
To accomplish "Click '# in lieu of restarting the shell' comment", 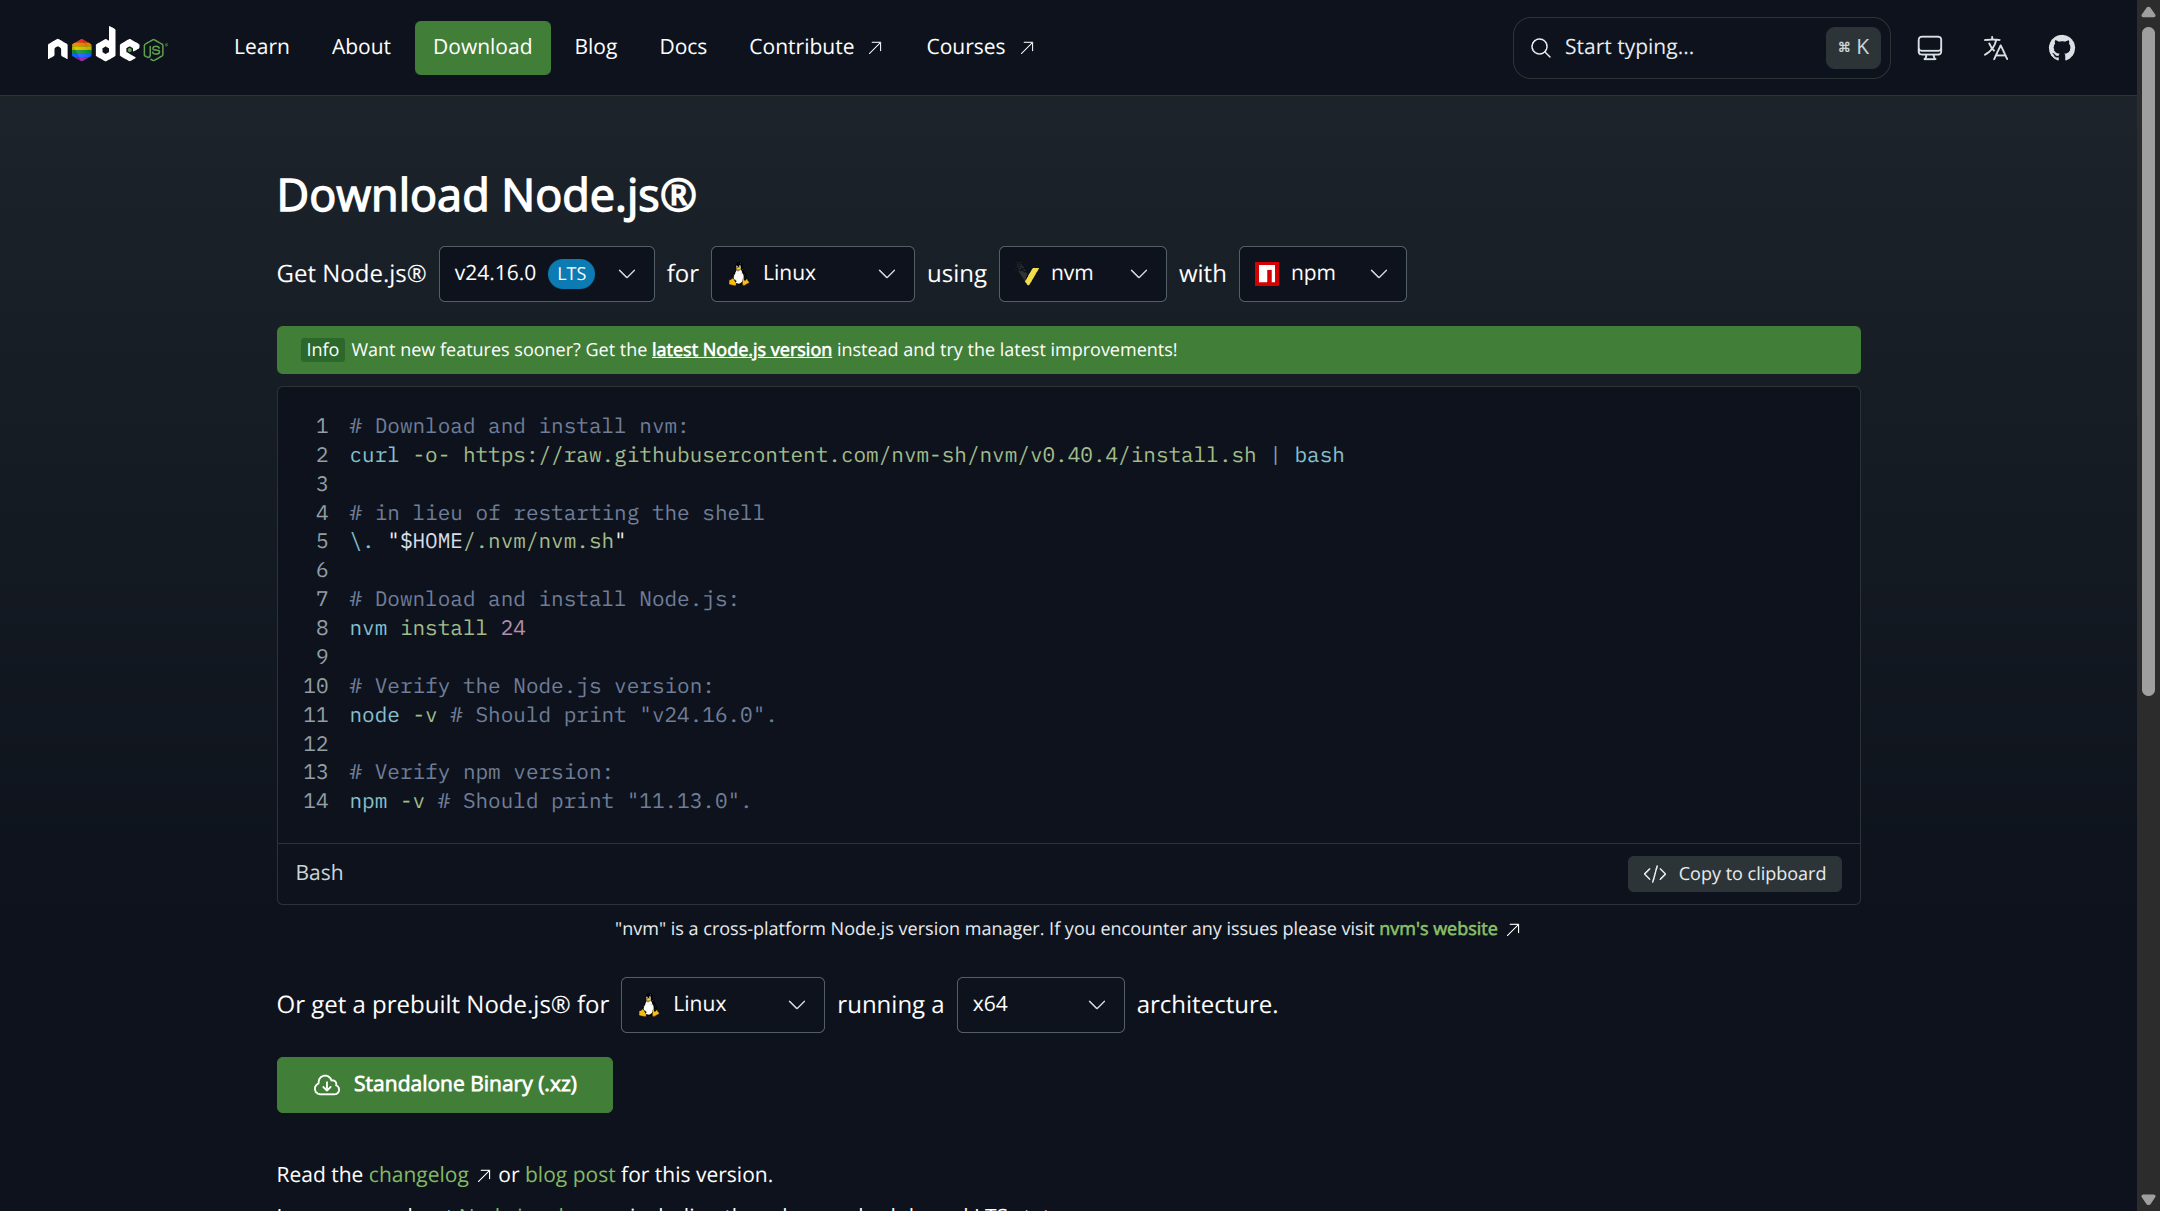I will coord(557,514).
